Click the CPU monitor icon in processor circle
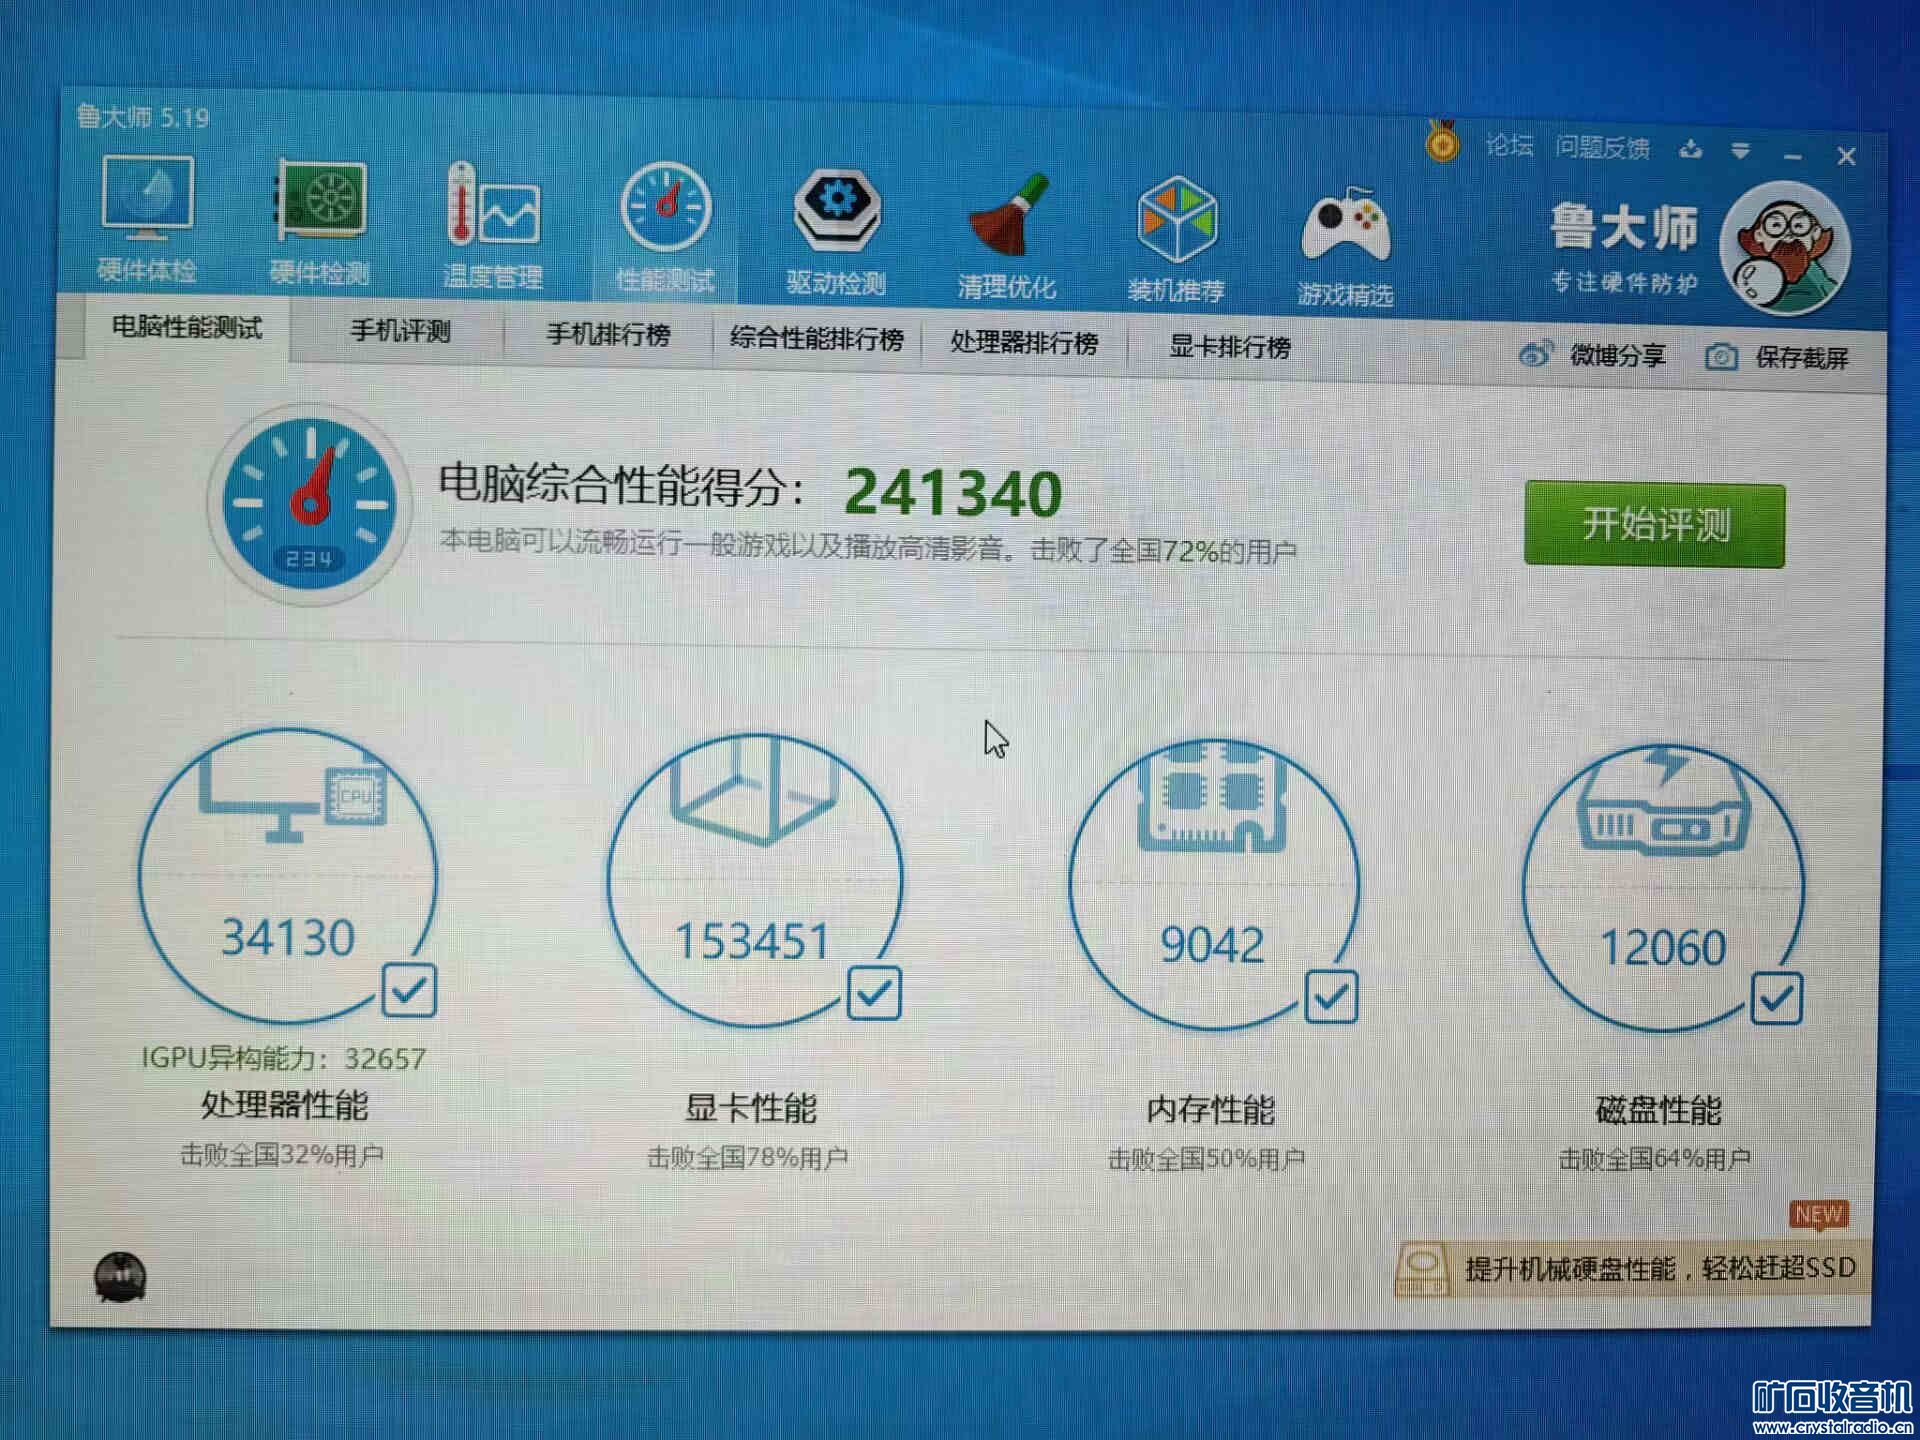1920x1440 pixels. click(x=293, y=801)
